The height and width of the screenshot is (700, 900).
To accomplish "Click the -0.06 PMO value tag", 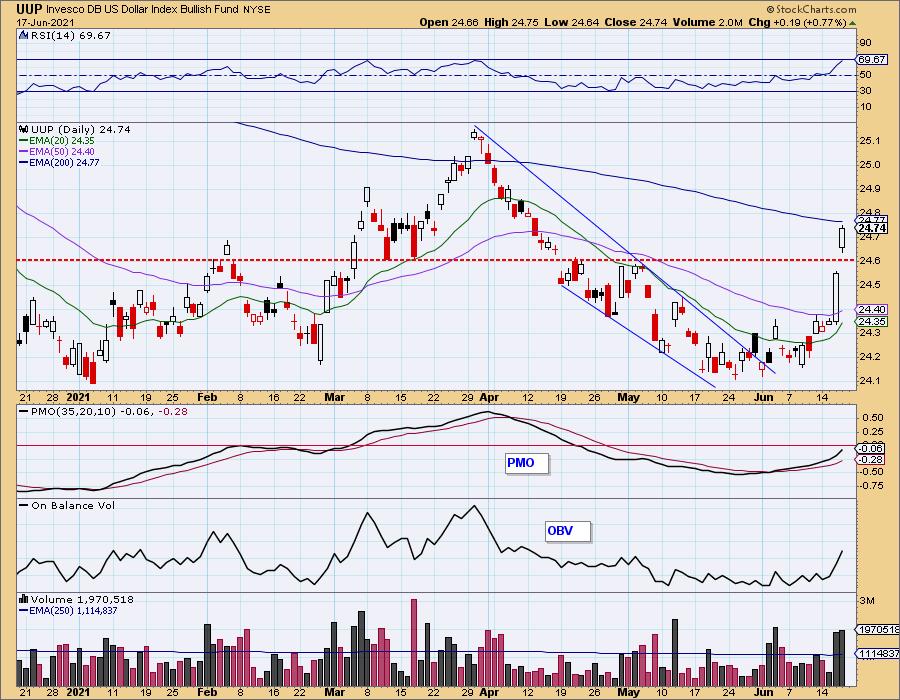I will (x=872, y=449).
